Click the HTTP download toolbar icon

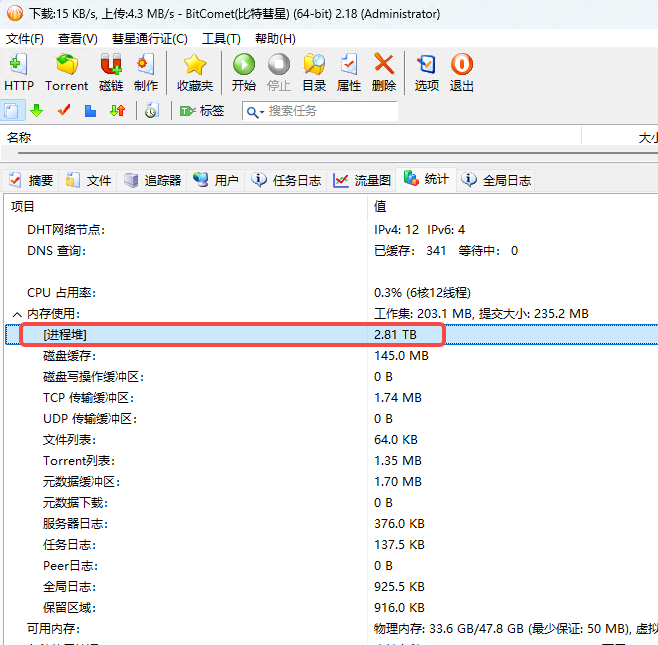[19, 72]
